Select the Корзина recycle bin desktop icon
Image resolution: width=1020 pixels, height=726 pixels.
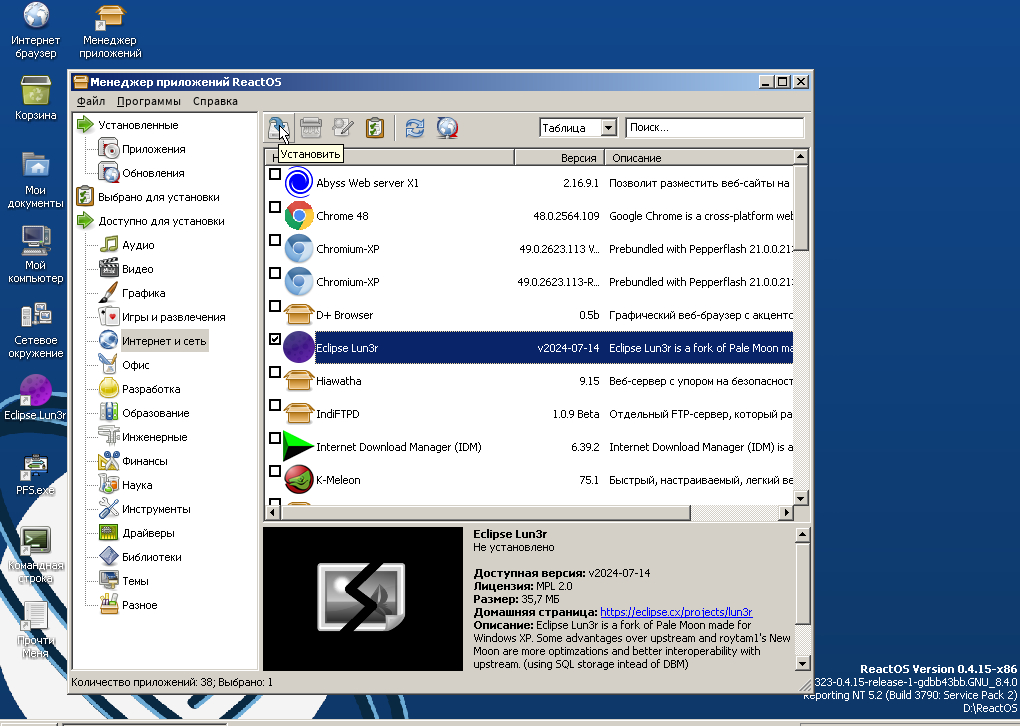tap(36, 98)
